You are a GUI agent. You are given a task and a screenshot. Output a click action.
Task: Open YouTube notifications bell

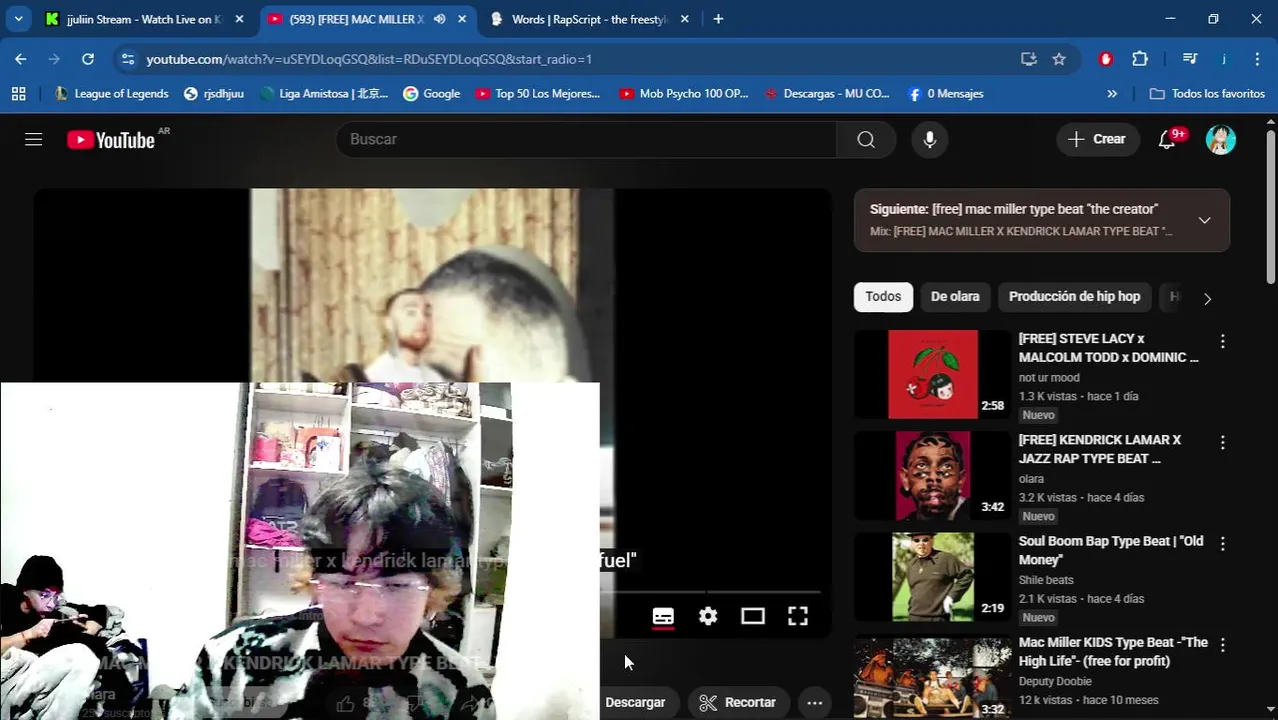pos(1167,139)
